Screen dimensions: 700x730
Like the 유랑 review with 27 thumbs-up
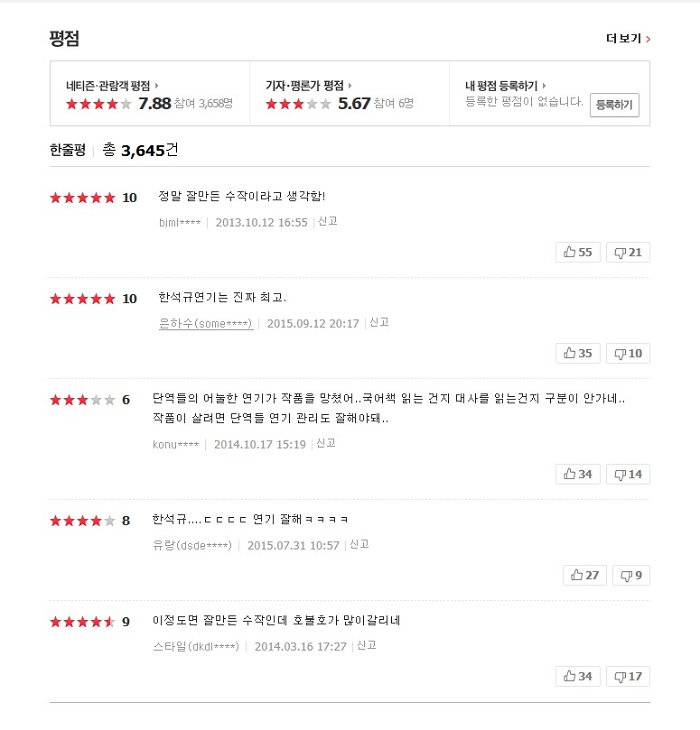585,575
